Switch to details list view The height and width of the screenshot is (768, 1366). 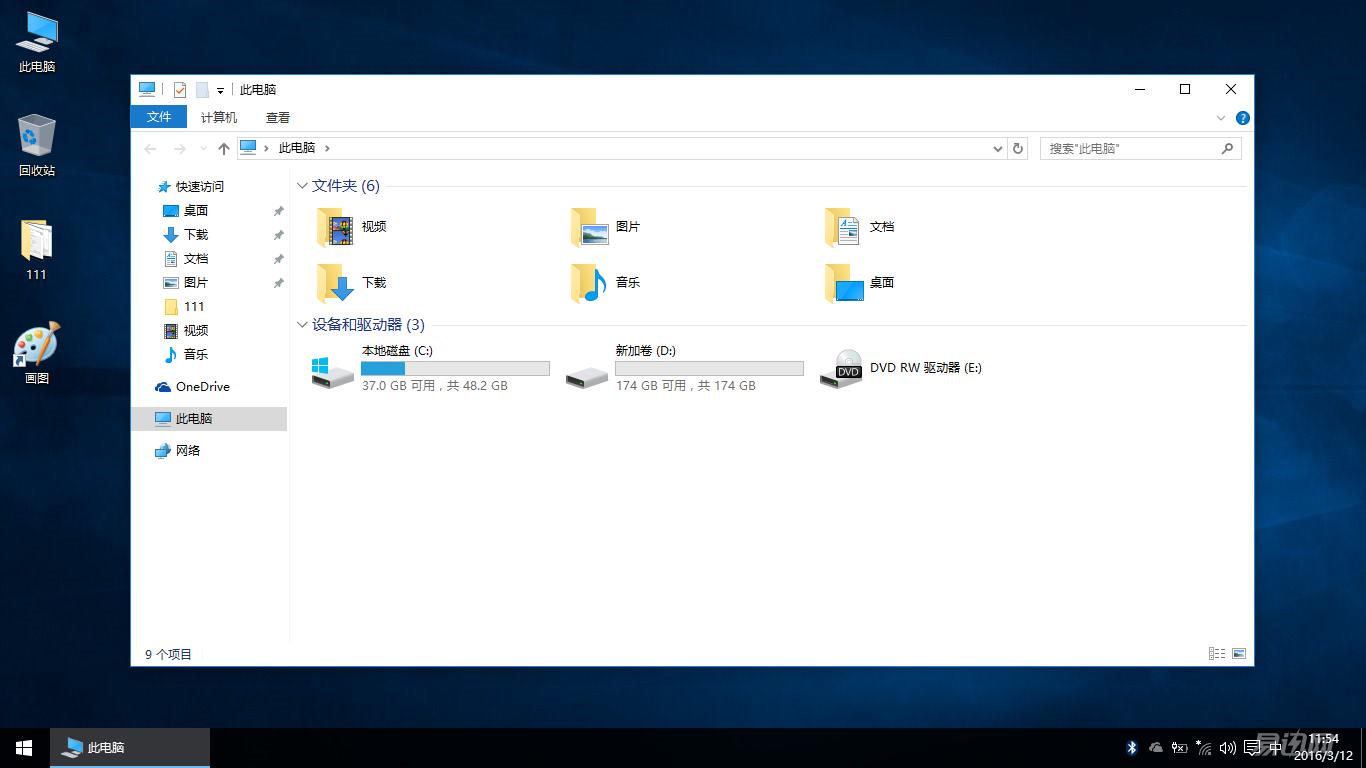click(1217, 654)
